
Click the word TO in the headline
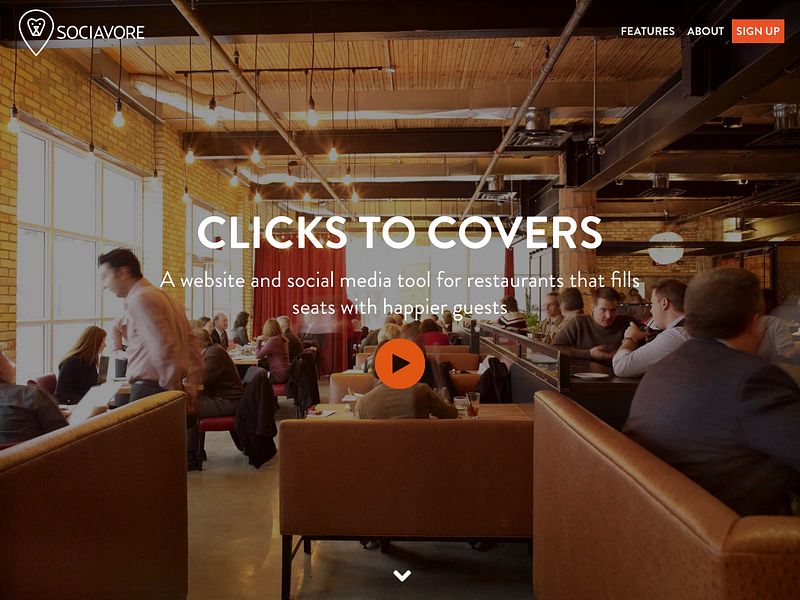click(388, 233)
